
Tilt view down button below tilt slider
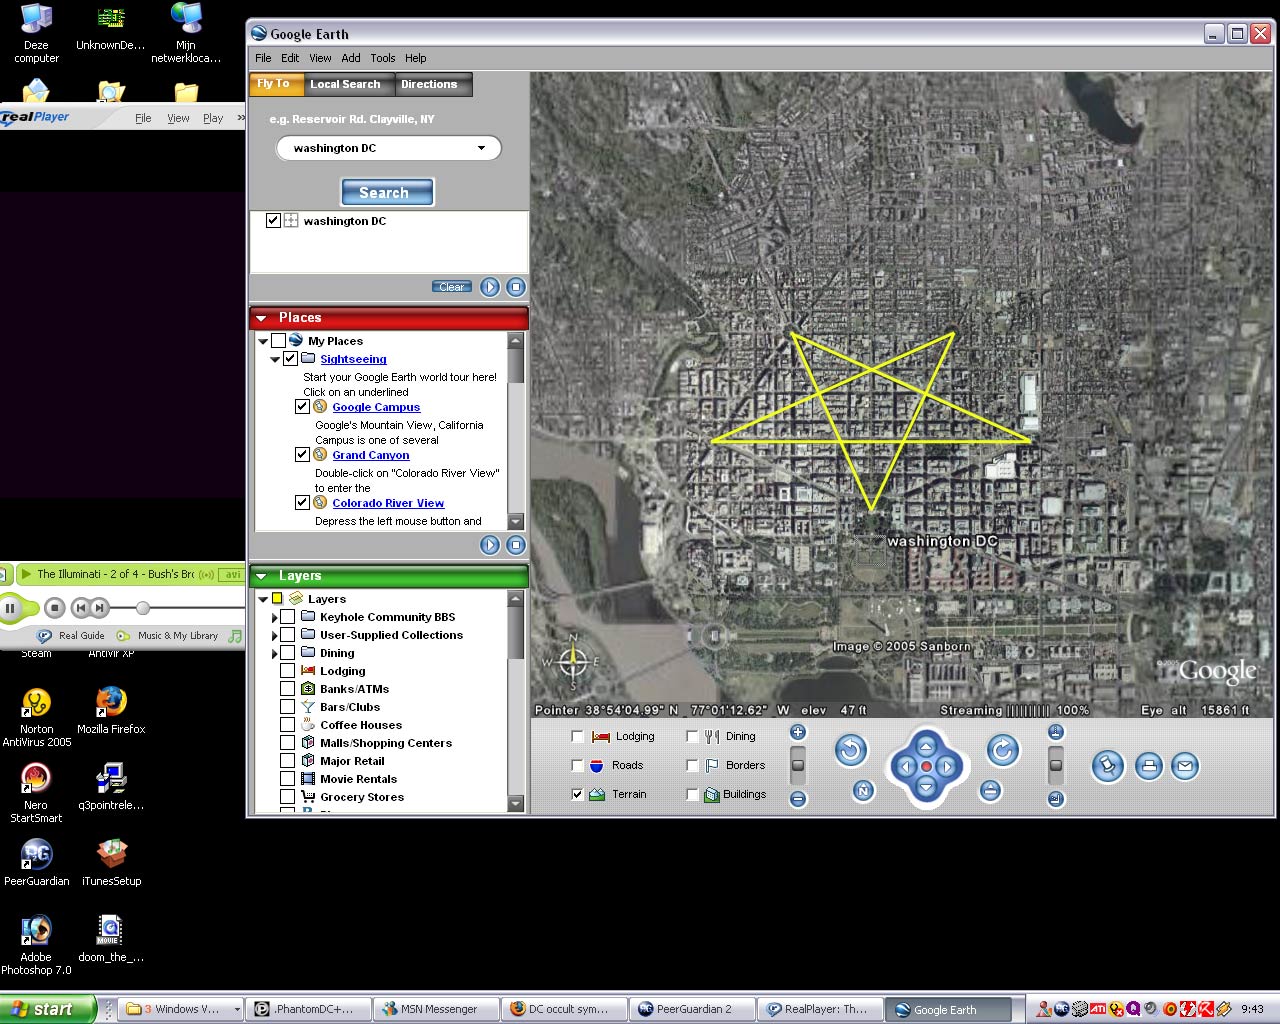coord(1056,798)
